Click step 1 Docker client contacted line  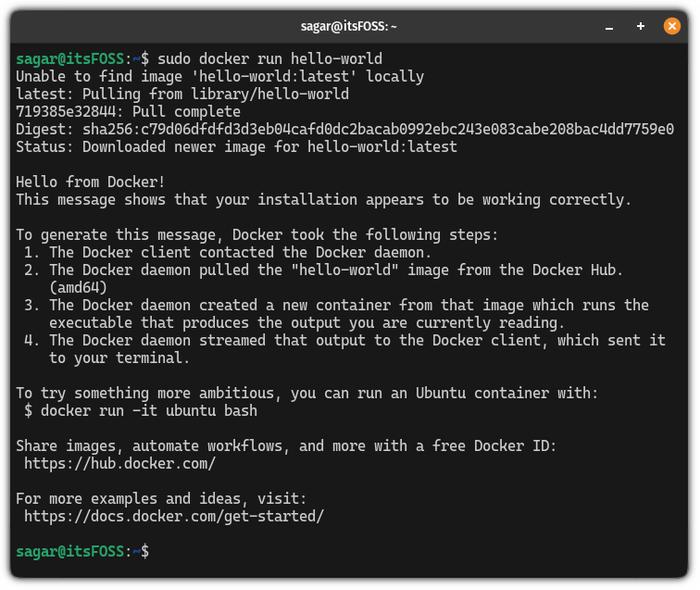tap(228, 253)
